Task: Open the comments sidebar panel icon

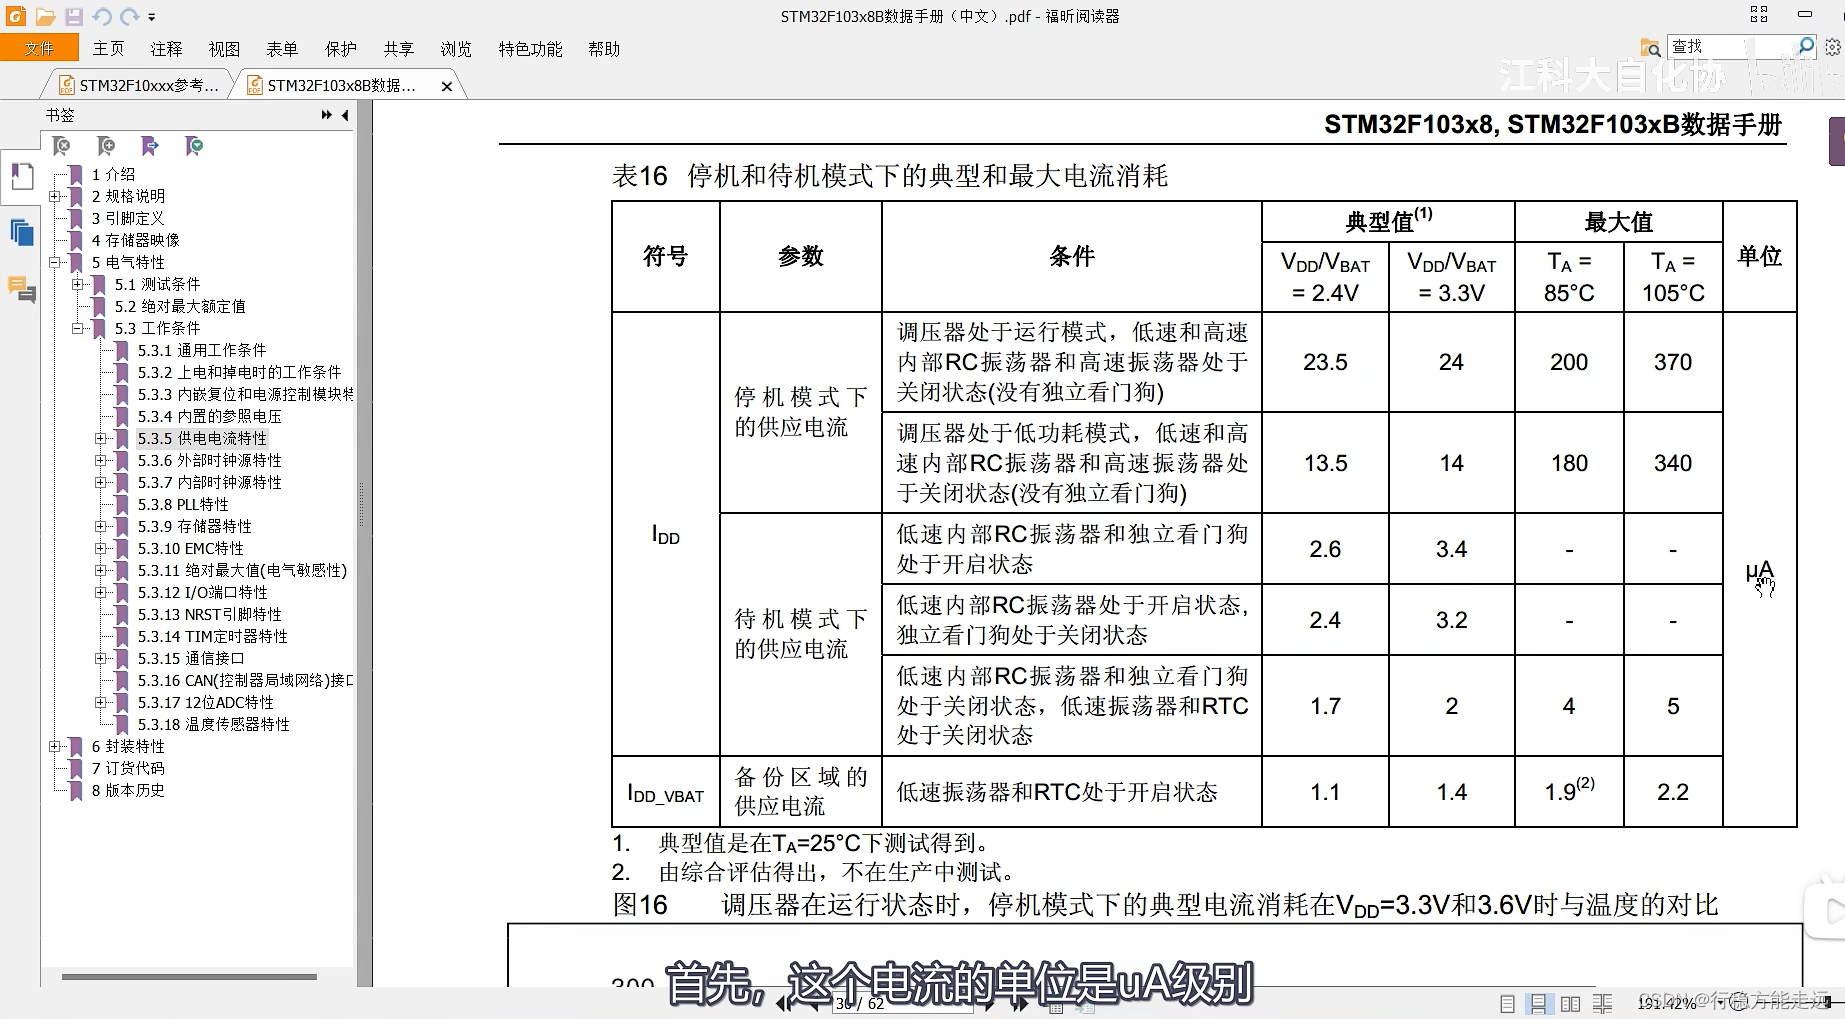Action: point(21,290)
